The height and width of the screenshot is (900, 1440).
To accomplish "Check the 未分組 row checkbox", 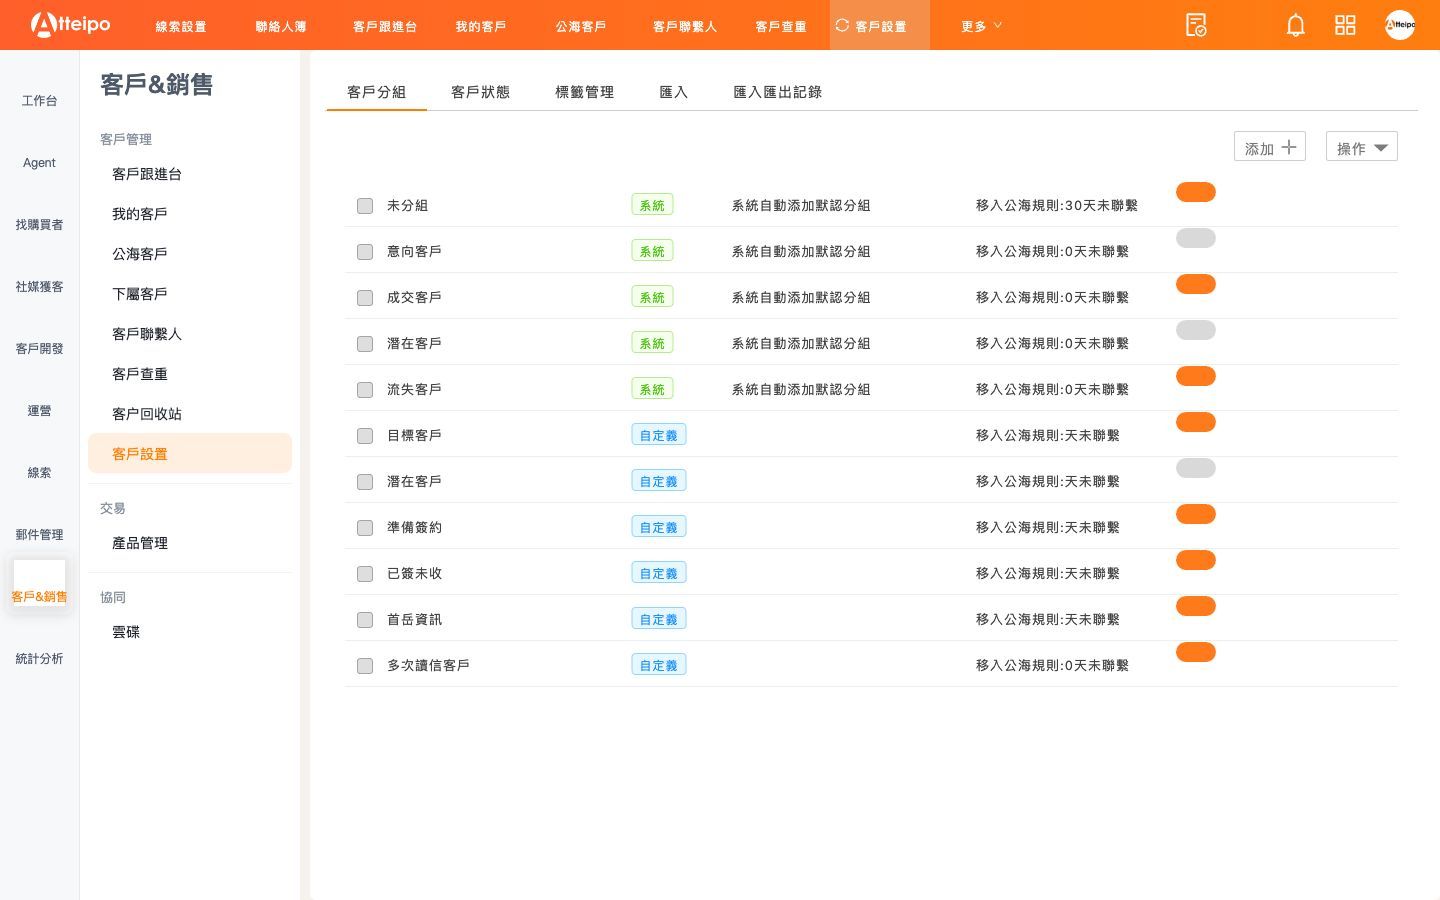I will coord(365,206).
